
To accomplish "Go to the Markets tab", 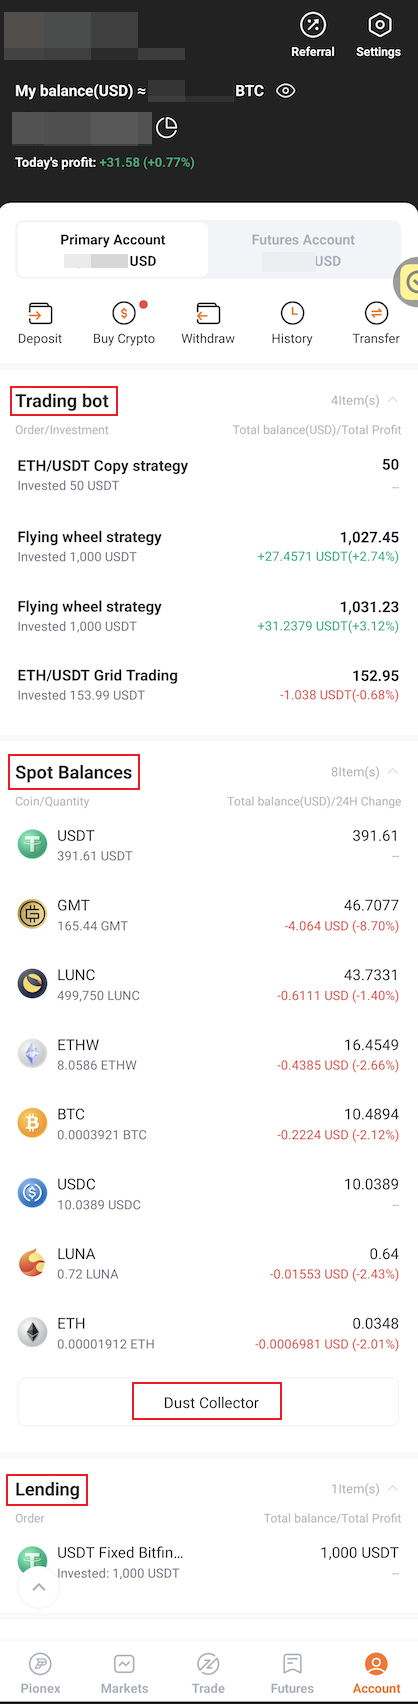I will 124,1672.
